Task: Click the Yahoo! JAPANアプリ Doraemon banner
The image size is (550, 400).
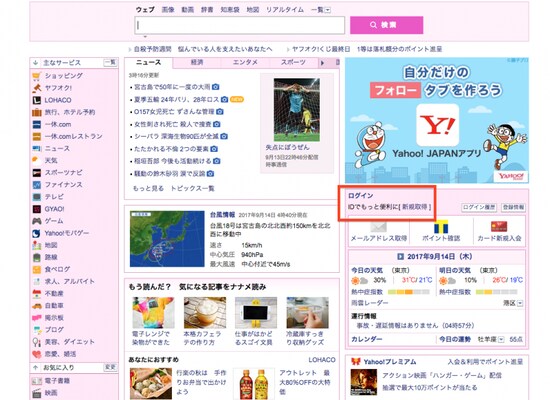Action: coord(437,120)
